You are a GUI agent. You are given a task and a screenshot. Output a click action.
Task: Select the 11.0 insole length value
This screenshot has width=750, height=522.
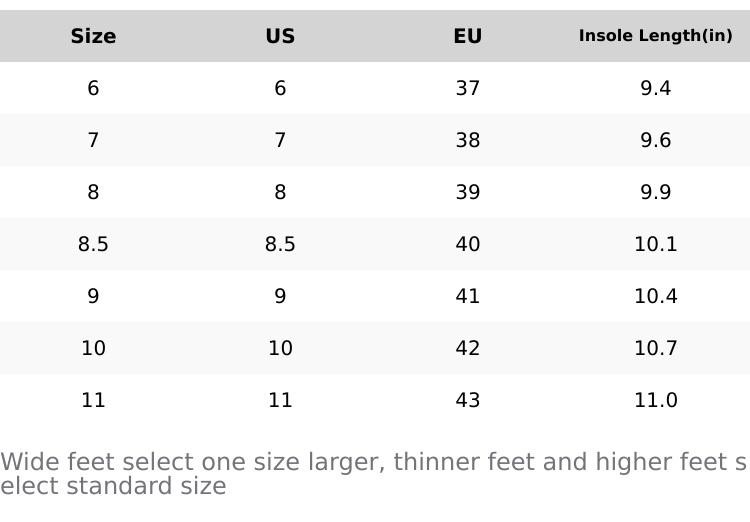pos(655,400)
